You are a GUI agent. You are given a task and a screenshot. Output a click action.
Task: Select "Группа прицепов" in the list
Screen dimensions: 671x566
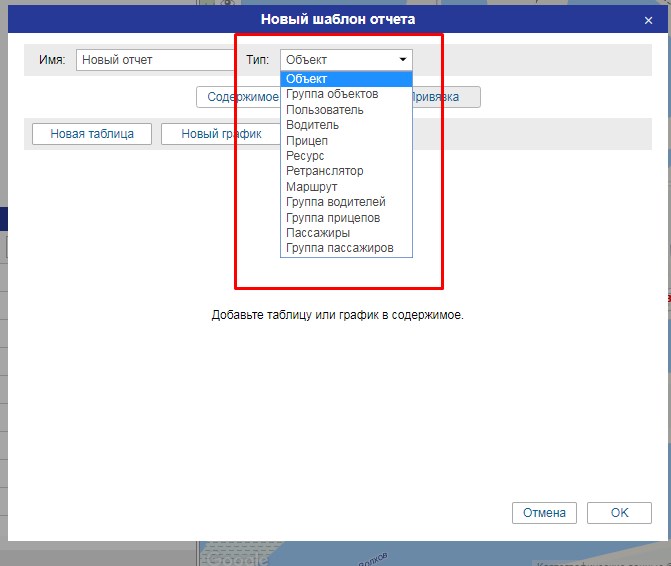coord(333,217)
